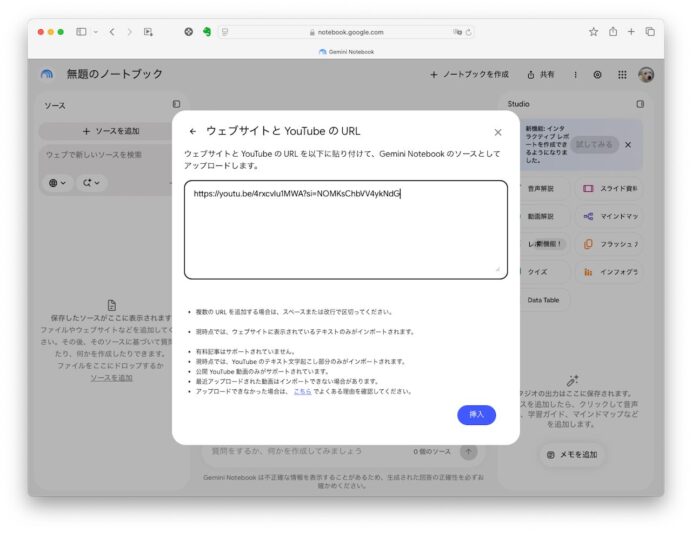
Task: Open the Google apps grid icon
Action: pos(622,75)
